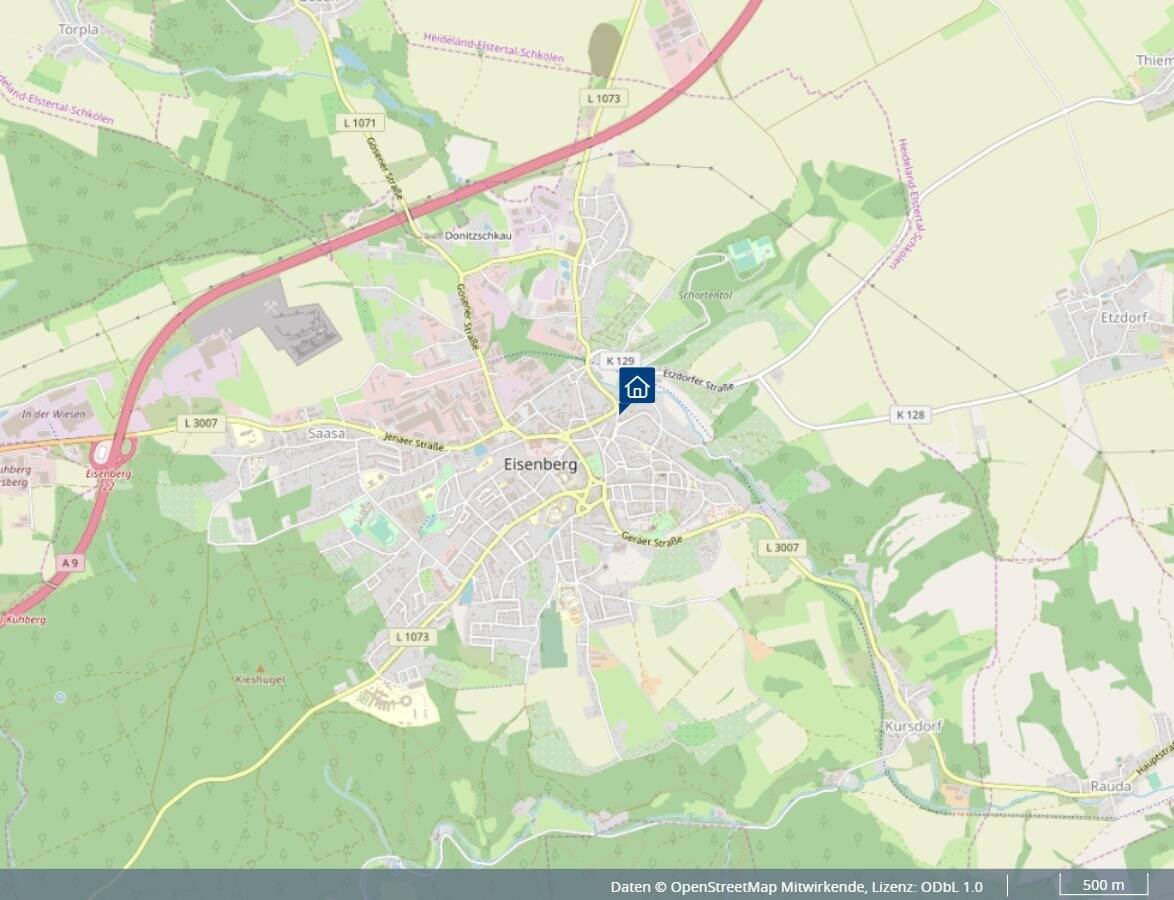Viewport: 1174px width, 900px height.
Task: Click the 500 m scale bar
Action: tap(1104, 885)
